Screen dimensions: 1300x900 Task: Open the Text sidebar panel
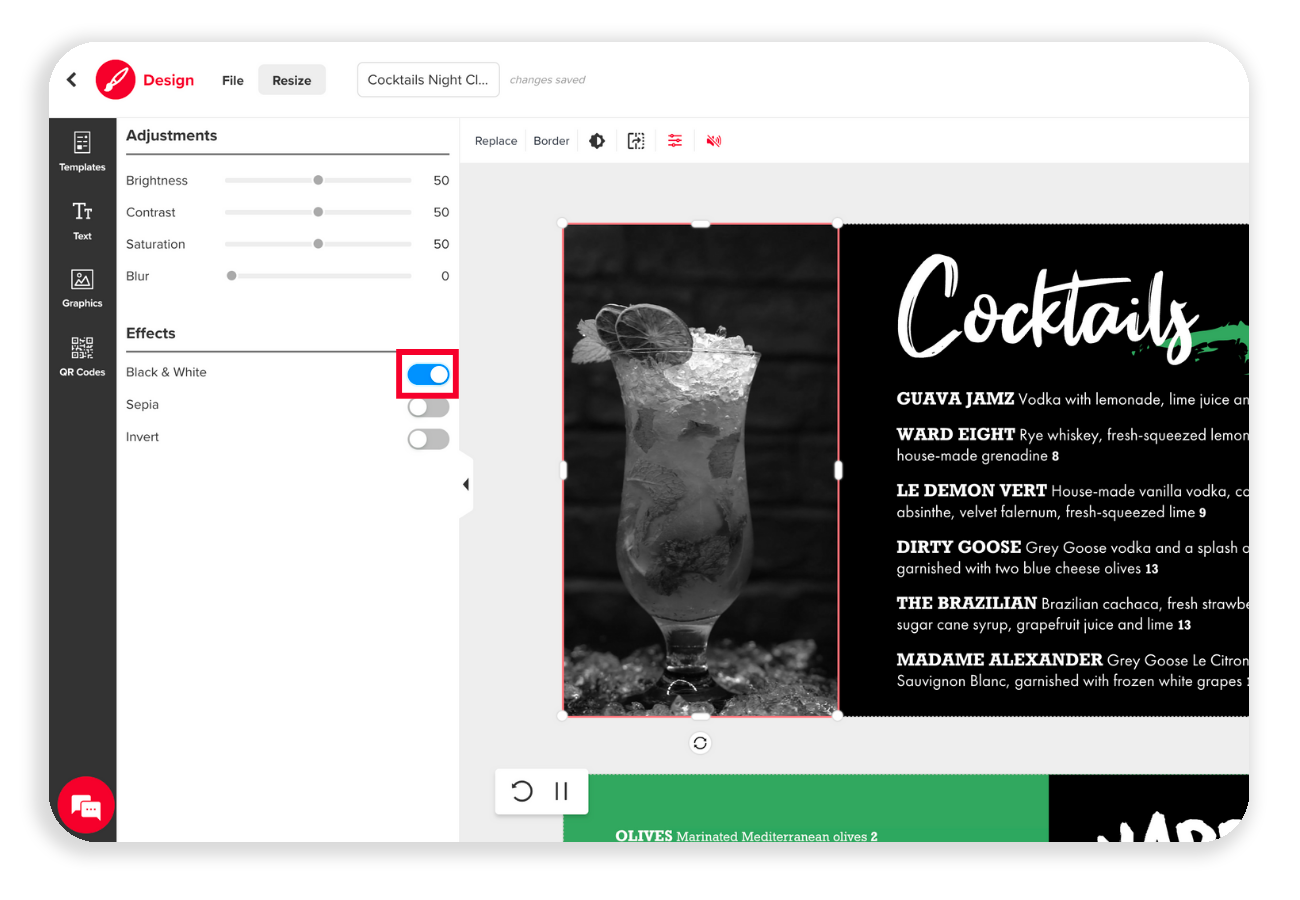pyautogui.click(x=82, y=221)
